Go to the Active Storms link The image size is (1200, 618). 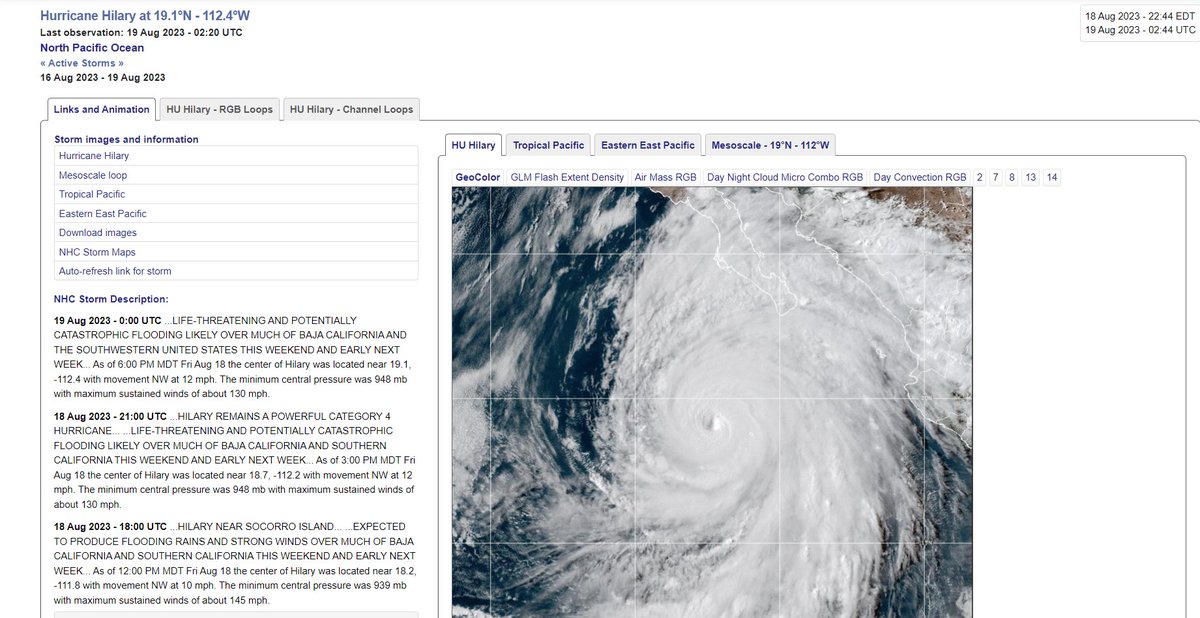coord(82,62)
